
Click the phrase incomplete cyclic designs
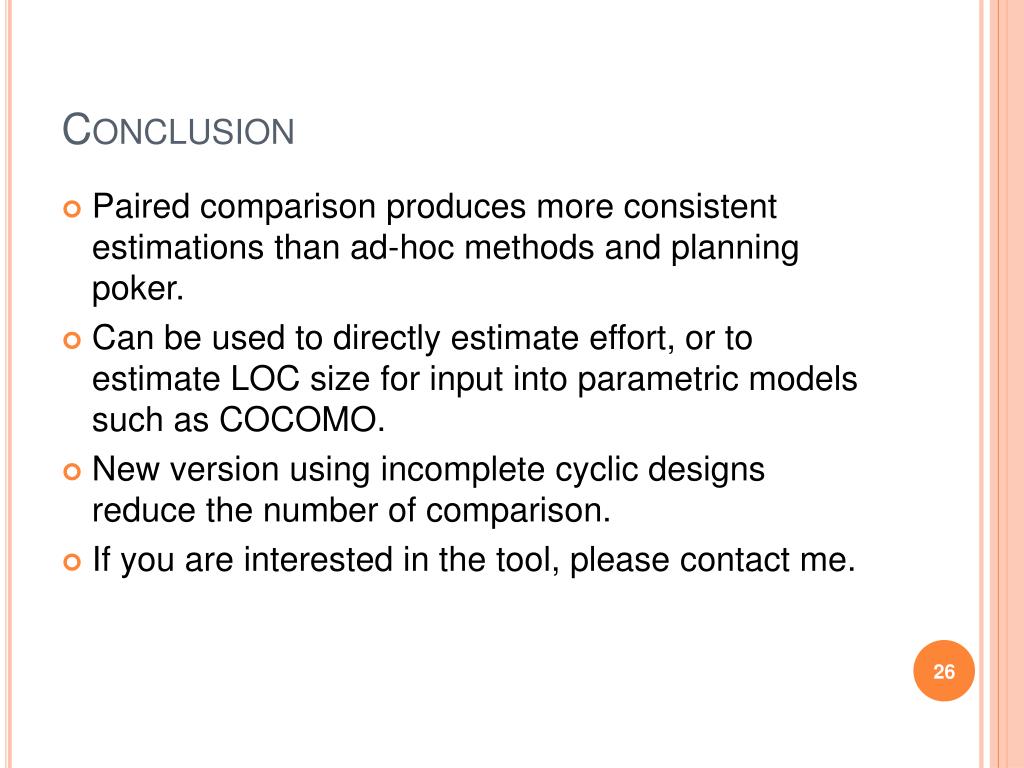(572, 470)
